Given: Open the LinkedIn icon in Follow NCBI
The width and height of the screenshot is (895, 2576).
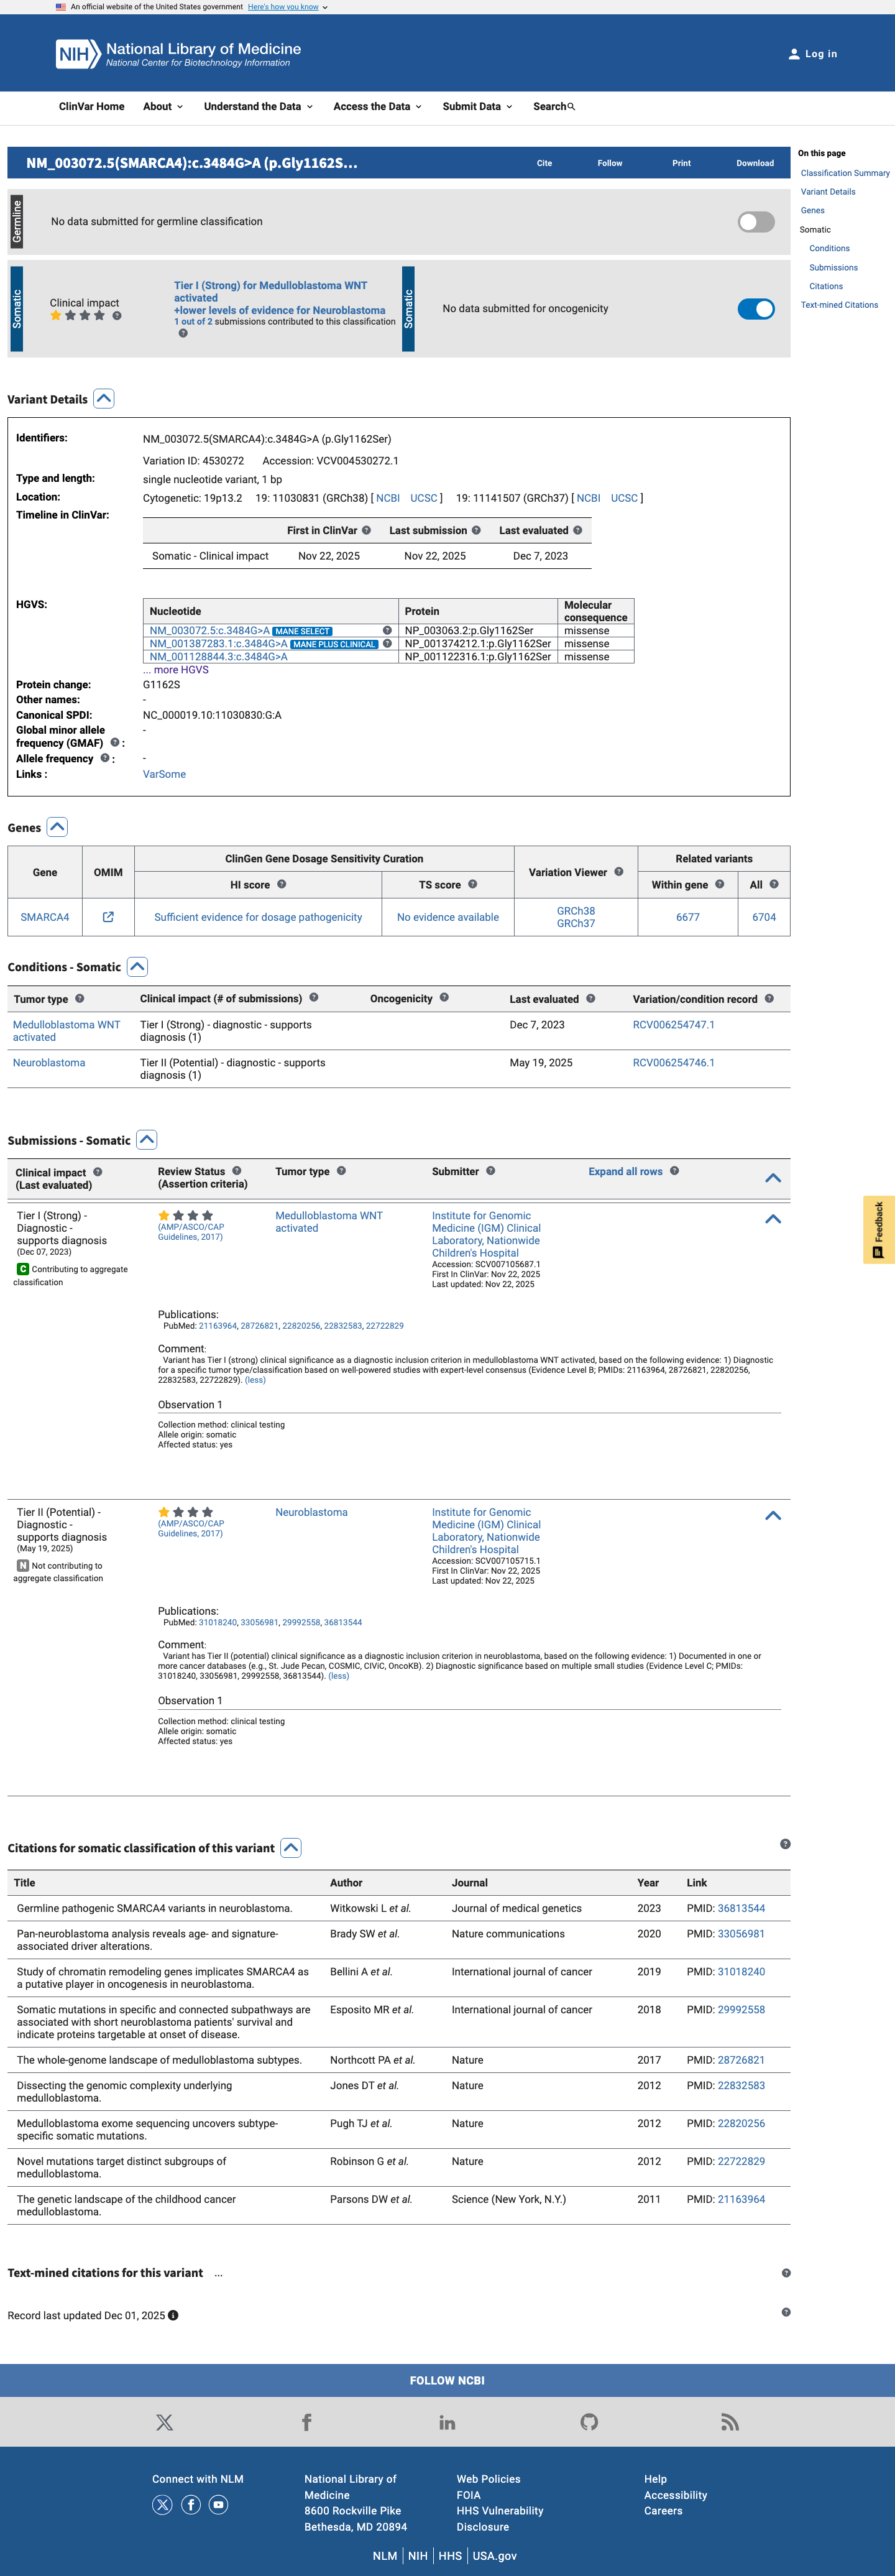Looking at the screenshot, I should click(x=447, y=2422).
